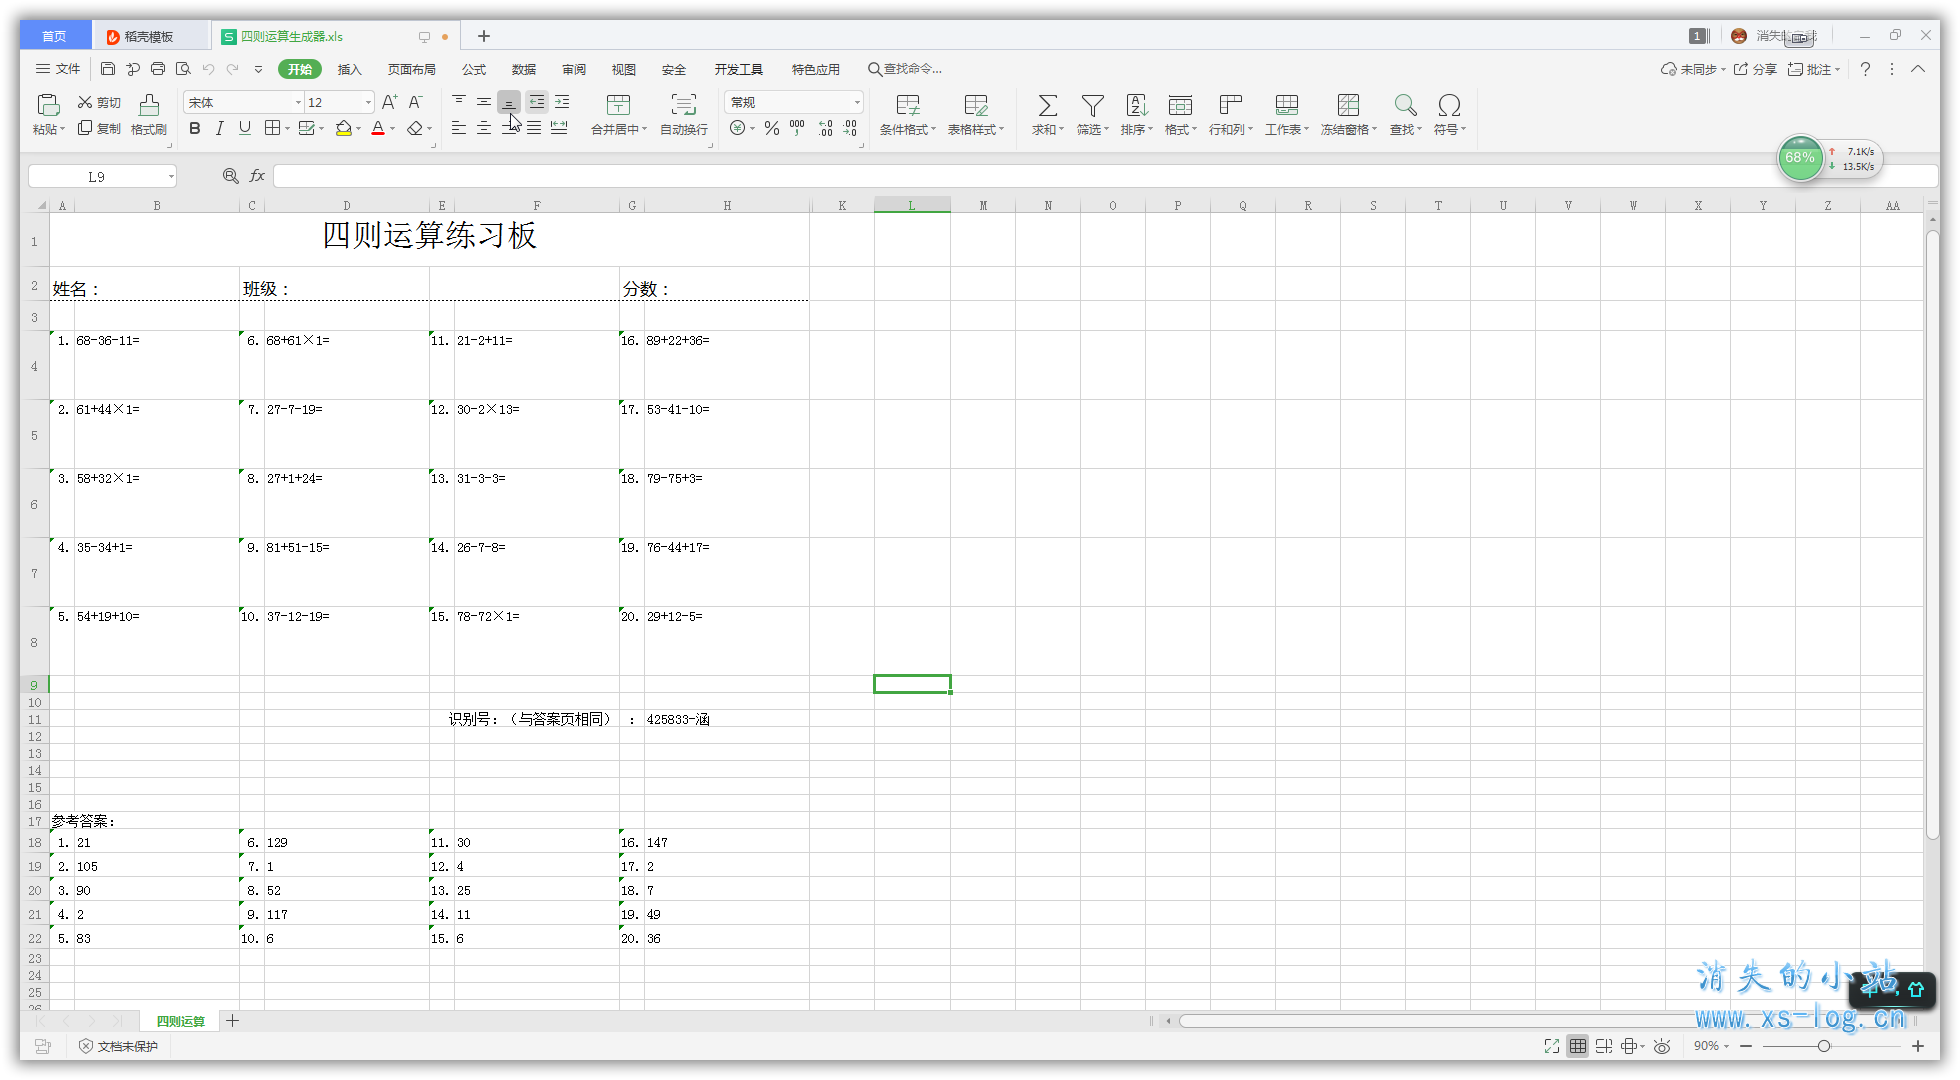This screenshot has height=1080, width=1960.
Task: Click the fx insert function icon
Action: click(x=257, y=176)
